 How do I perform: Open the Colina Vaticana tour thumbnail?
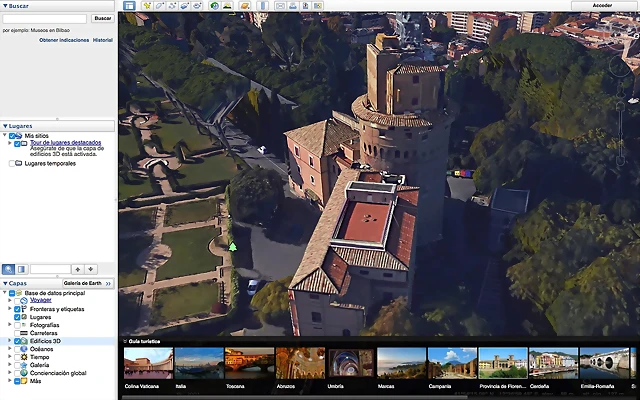click(148, 363)
